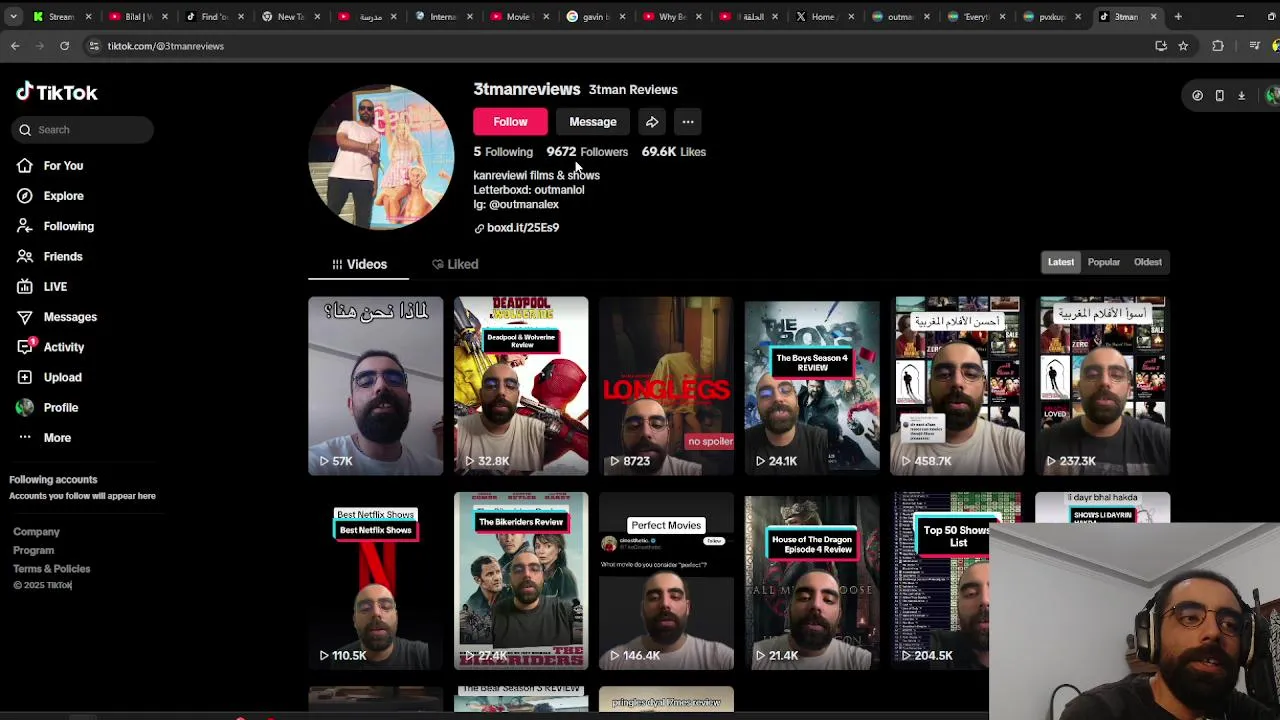Expand the Program footer section
Screen dimensions: 1280x720
pyautogui.click(x=33, y=550)
